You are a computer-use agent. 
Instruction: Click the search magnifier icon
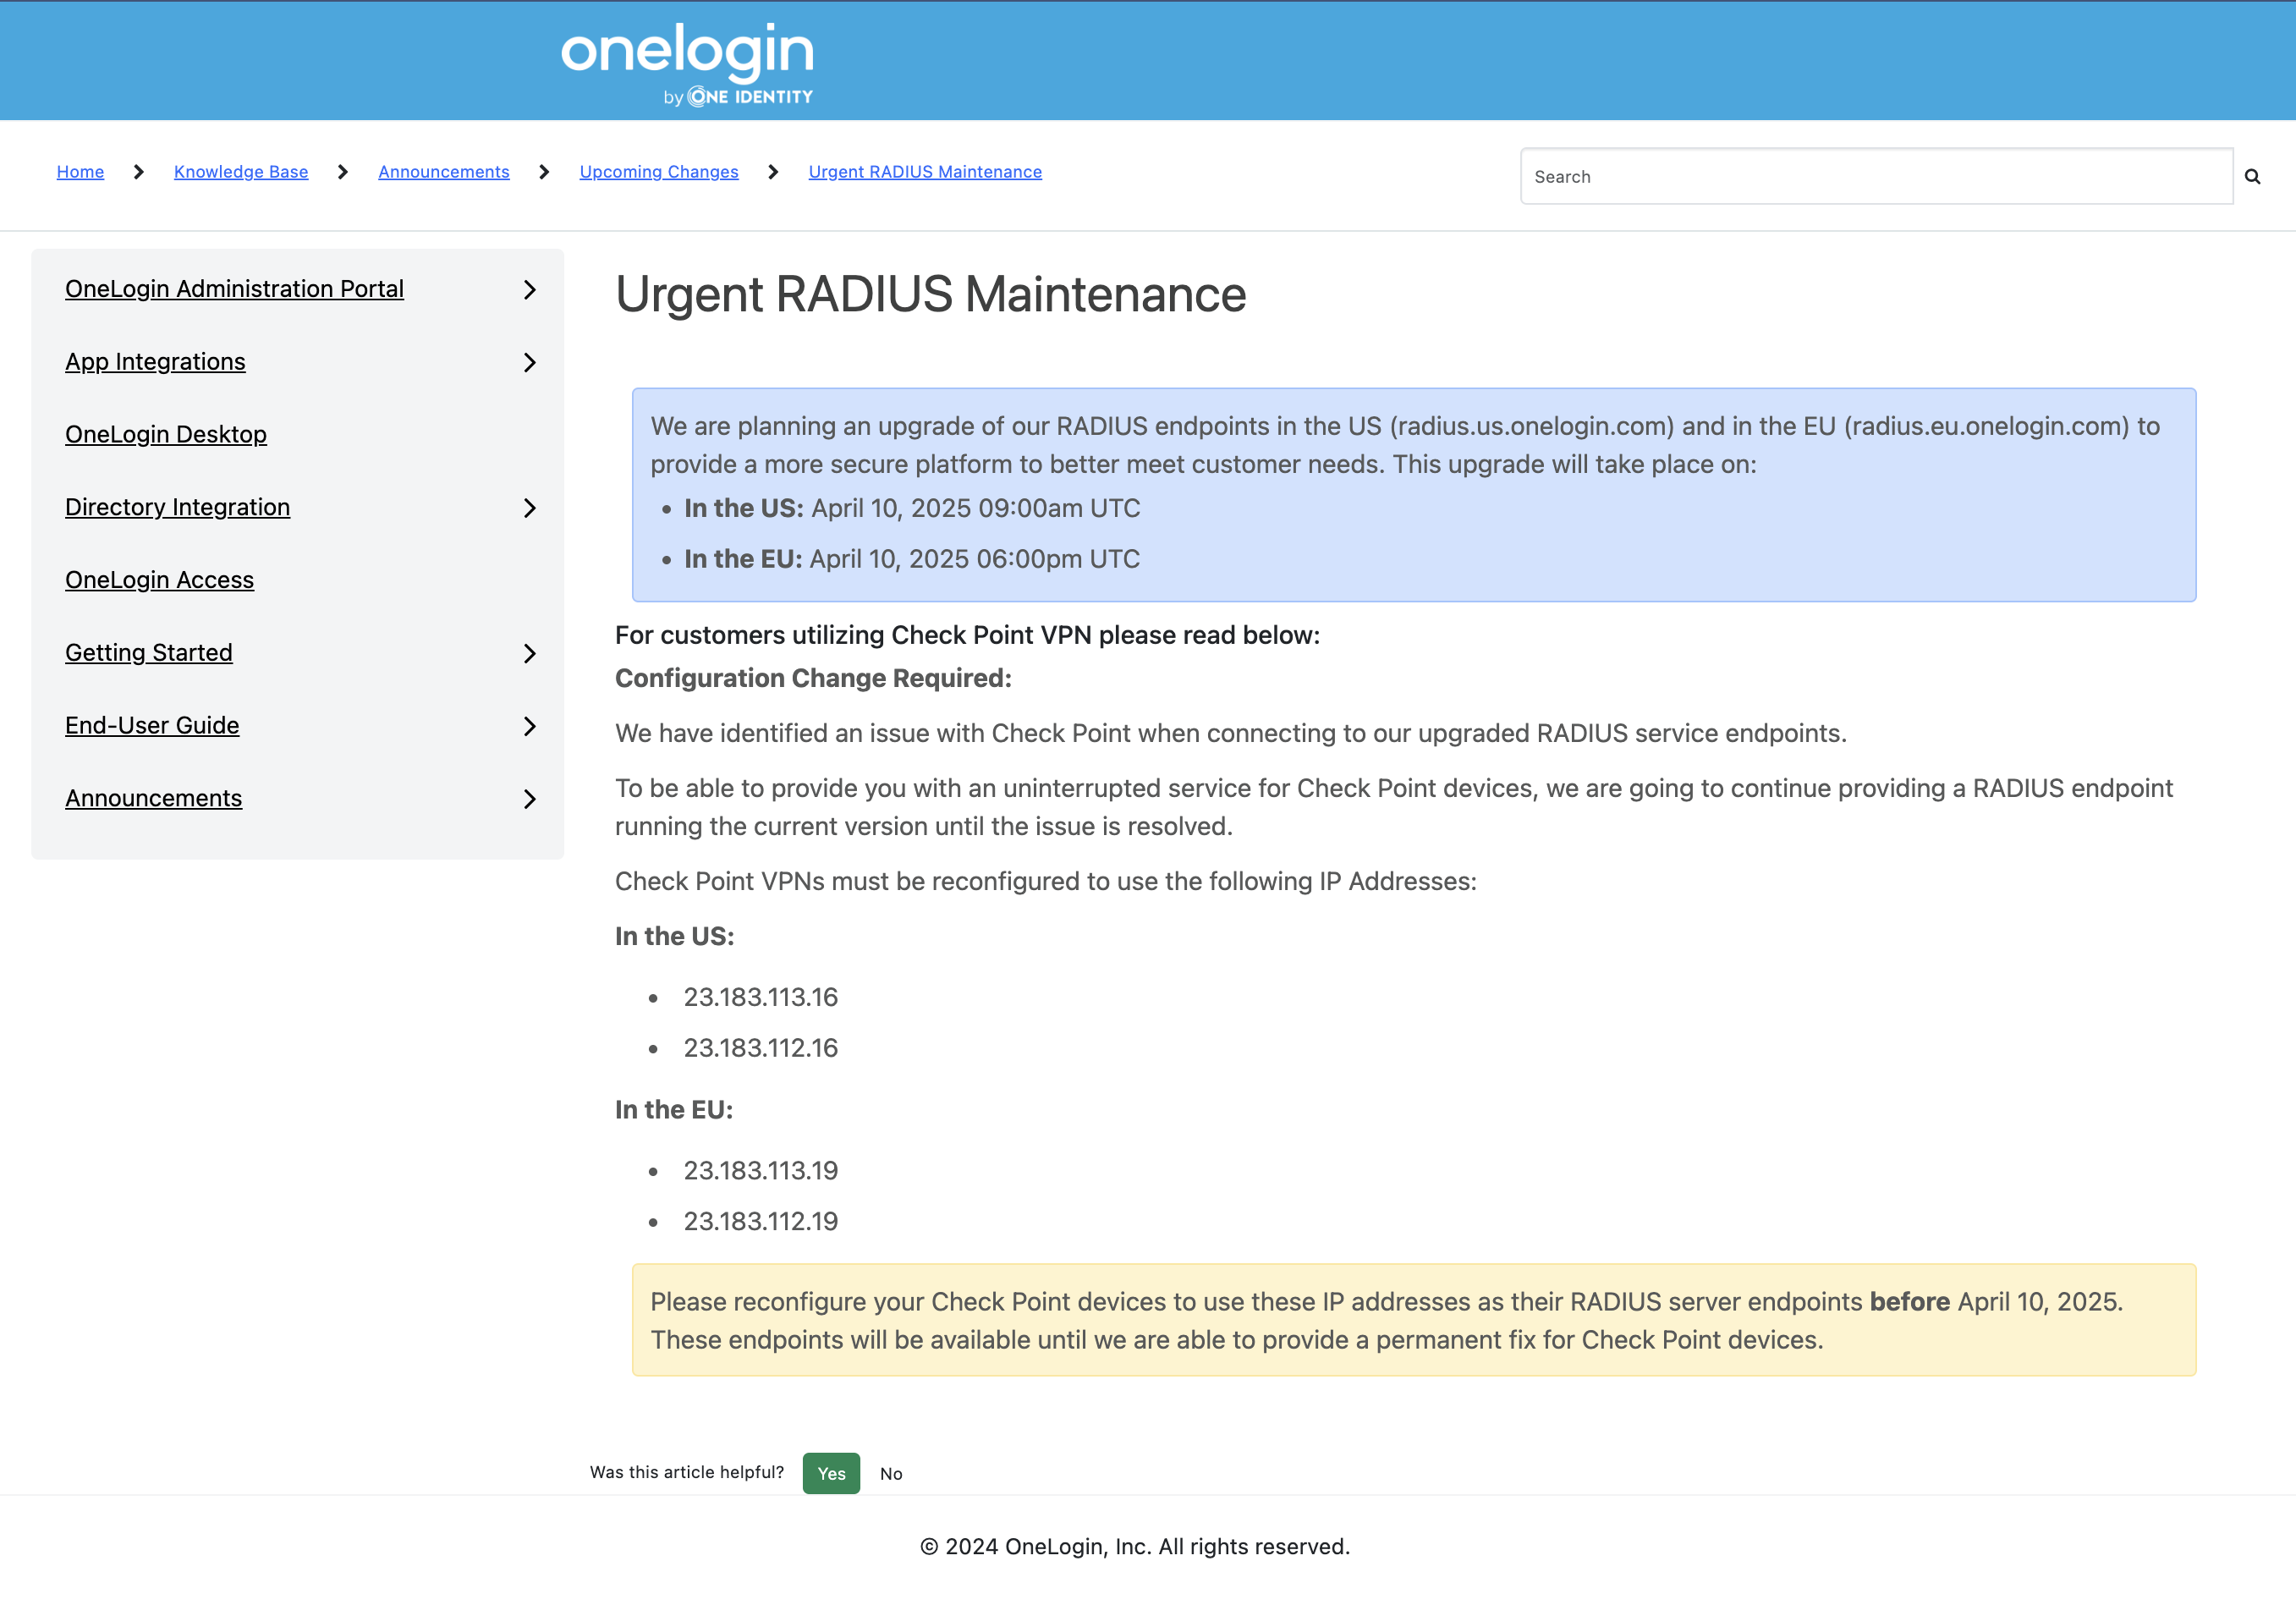click(2252, 177)
